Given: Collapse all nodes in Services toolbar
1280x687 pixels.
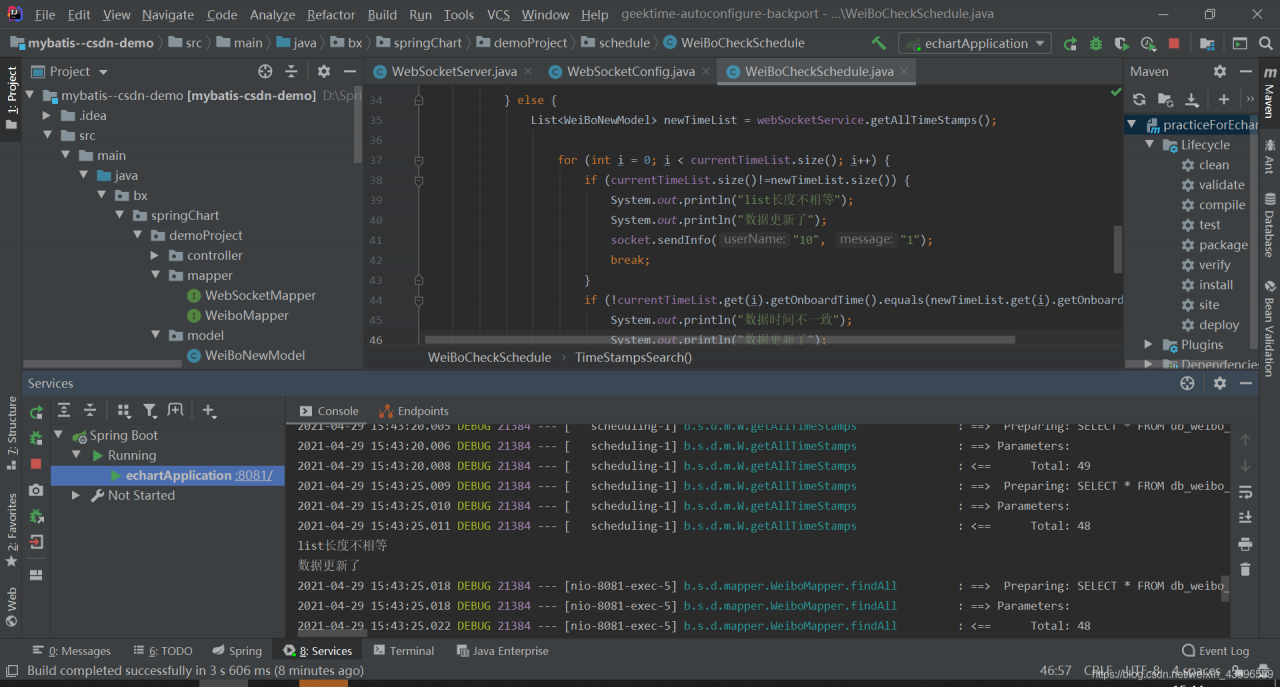Looking at the screenshot, I should [x=90, y=410].
